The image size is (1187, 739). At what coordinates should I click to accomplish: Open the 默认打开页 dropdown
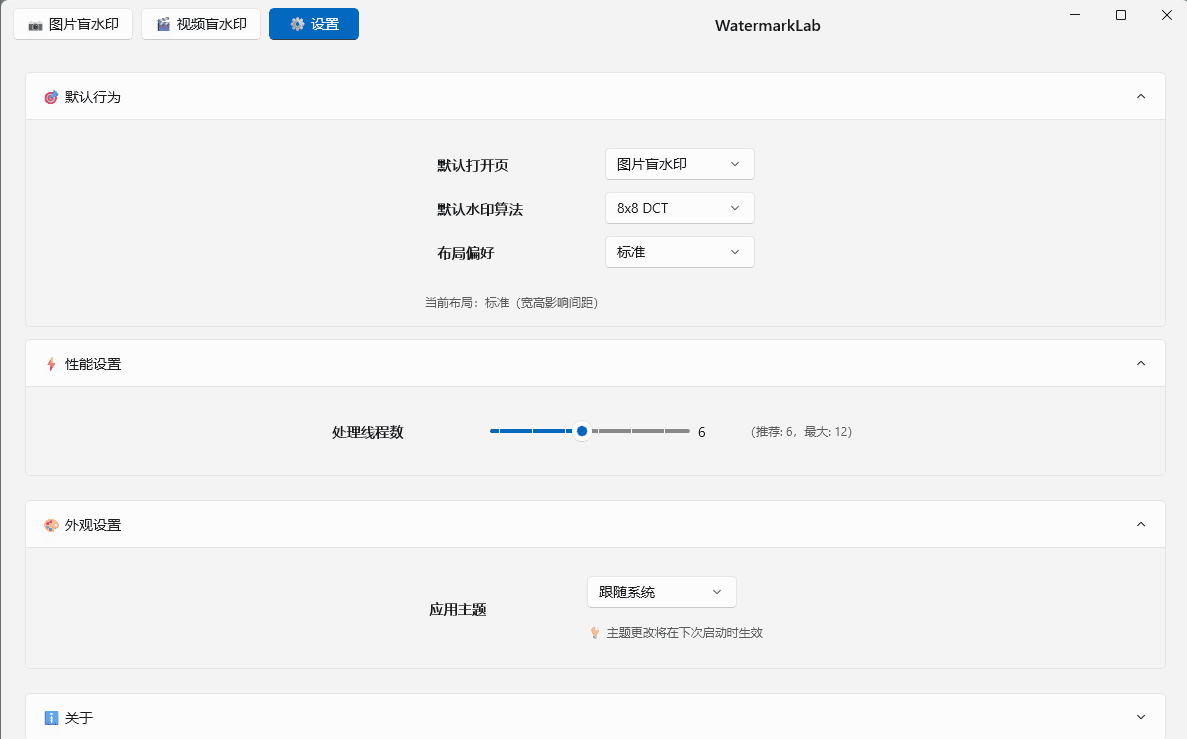point(679,164)
